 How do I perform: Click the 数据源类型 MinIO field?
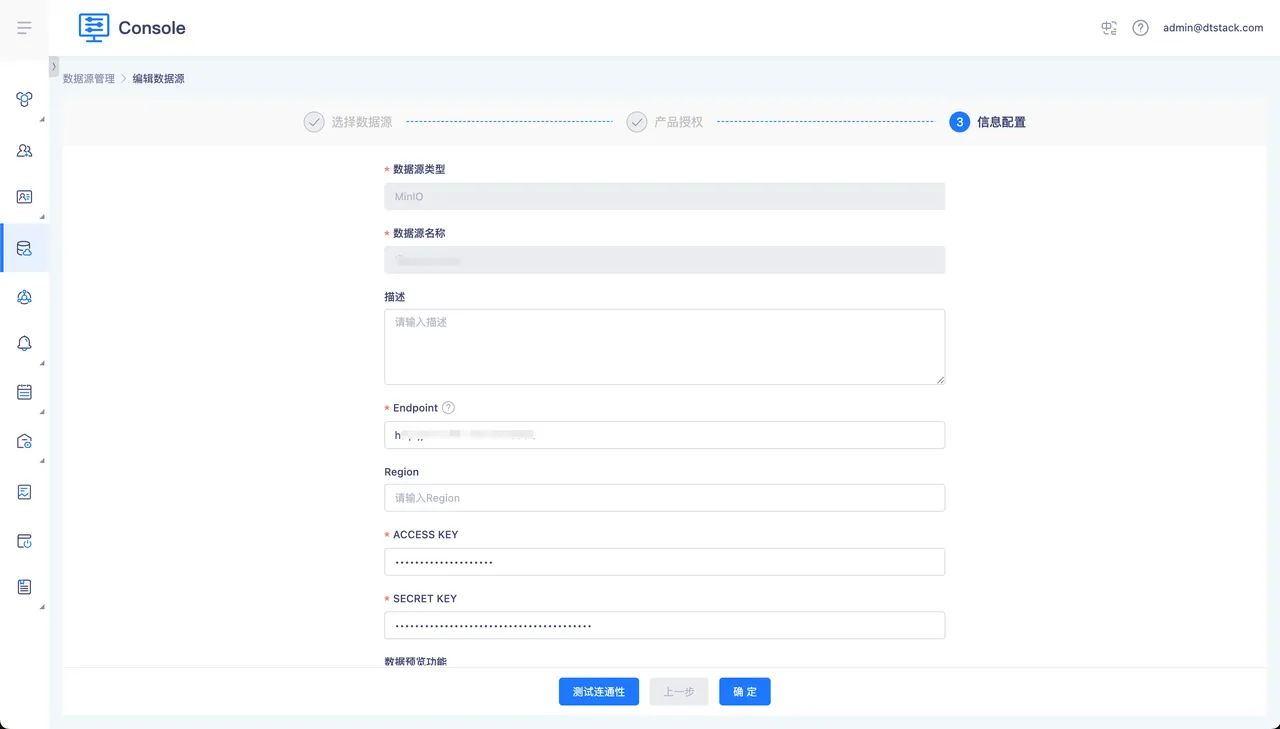point(664,196)
